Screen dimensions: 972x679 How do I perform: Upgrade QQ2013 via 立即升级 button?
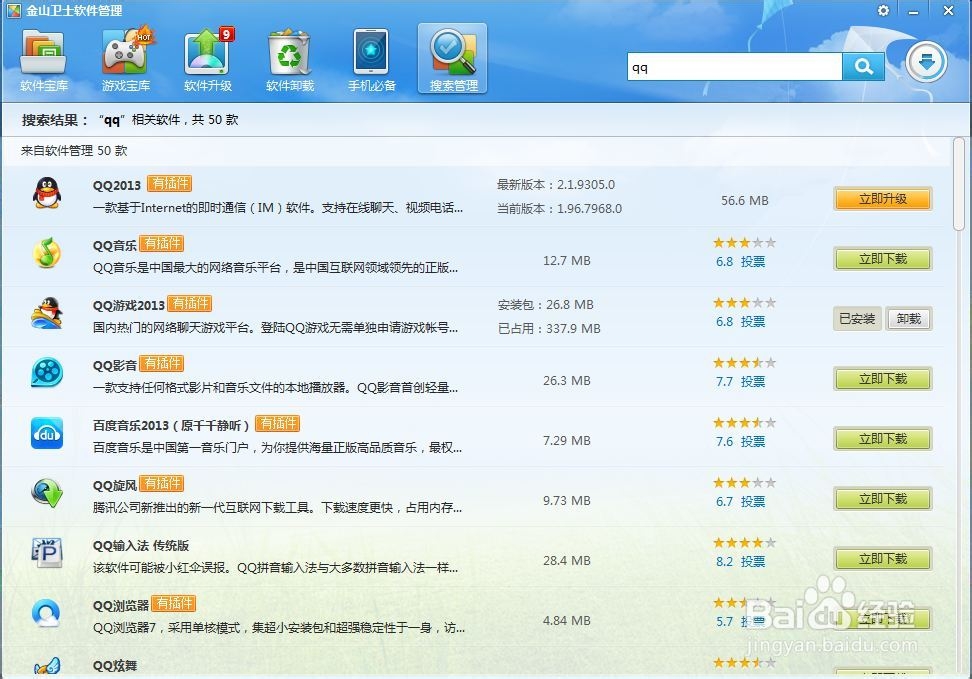[x=882, y=199]
